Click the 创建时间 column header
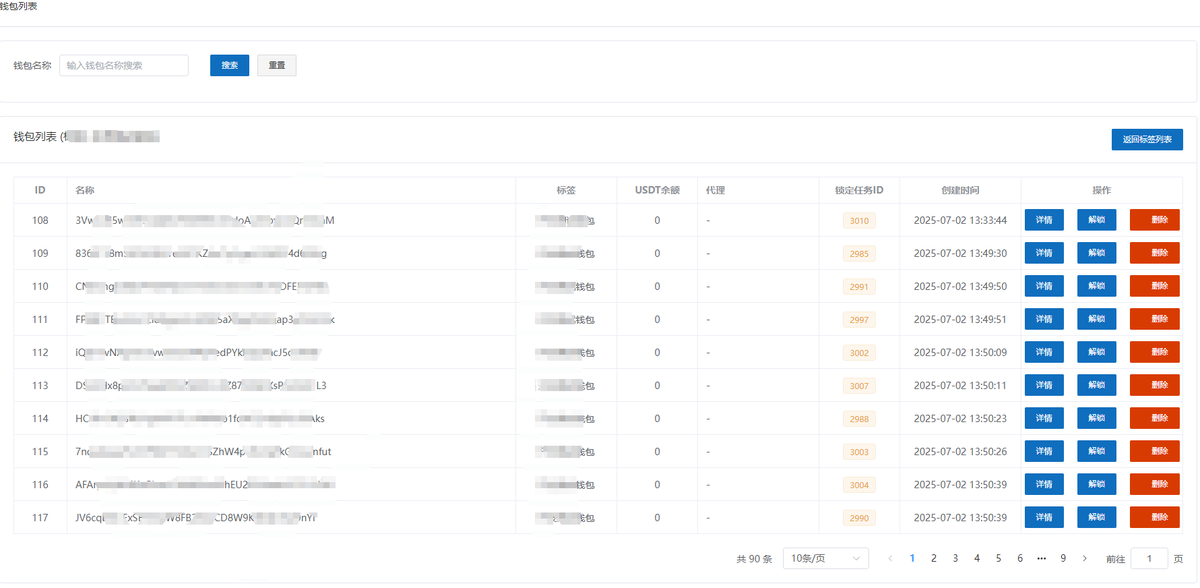Viewport: 1200px width, 588px height. [x=960, y=190]
